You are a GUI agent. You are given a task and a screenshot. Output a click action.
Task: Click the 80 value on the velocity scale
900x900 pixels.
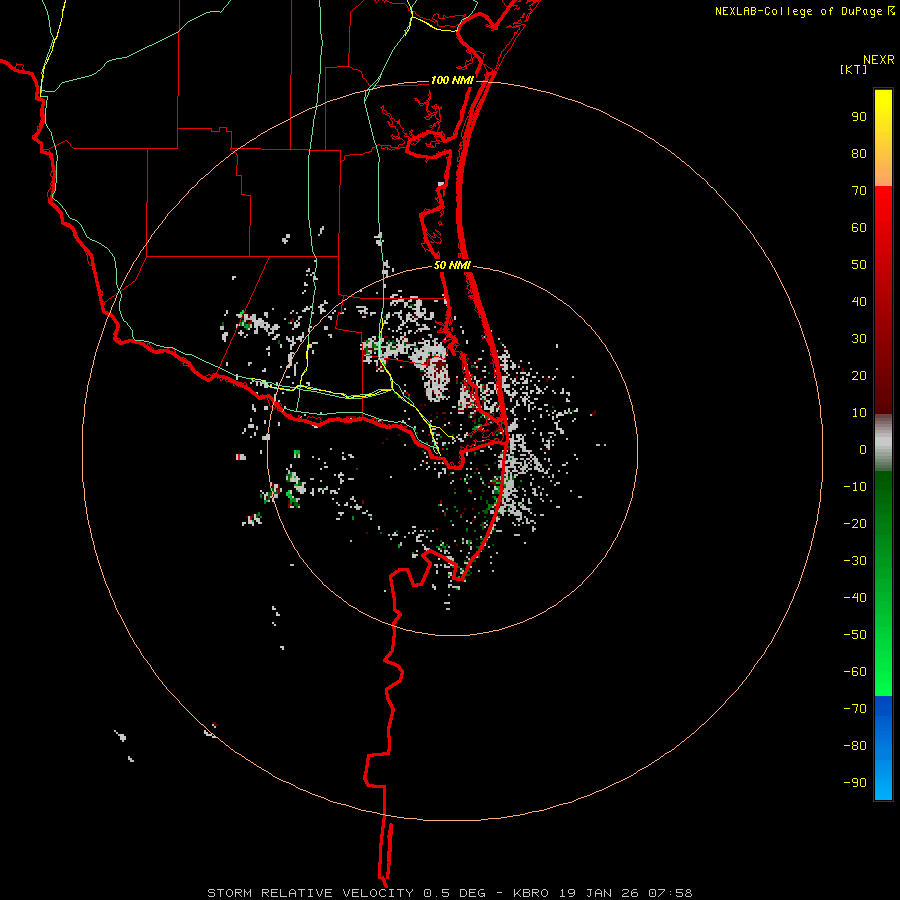[859, 154]
